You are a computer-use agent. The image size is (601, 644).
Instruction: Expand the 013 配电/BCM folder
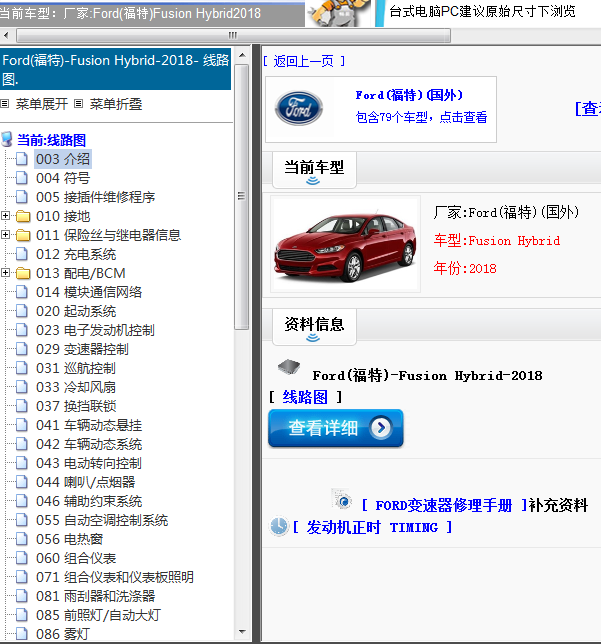[x=5, y=273]
